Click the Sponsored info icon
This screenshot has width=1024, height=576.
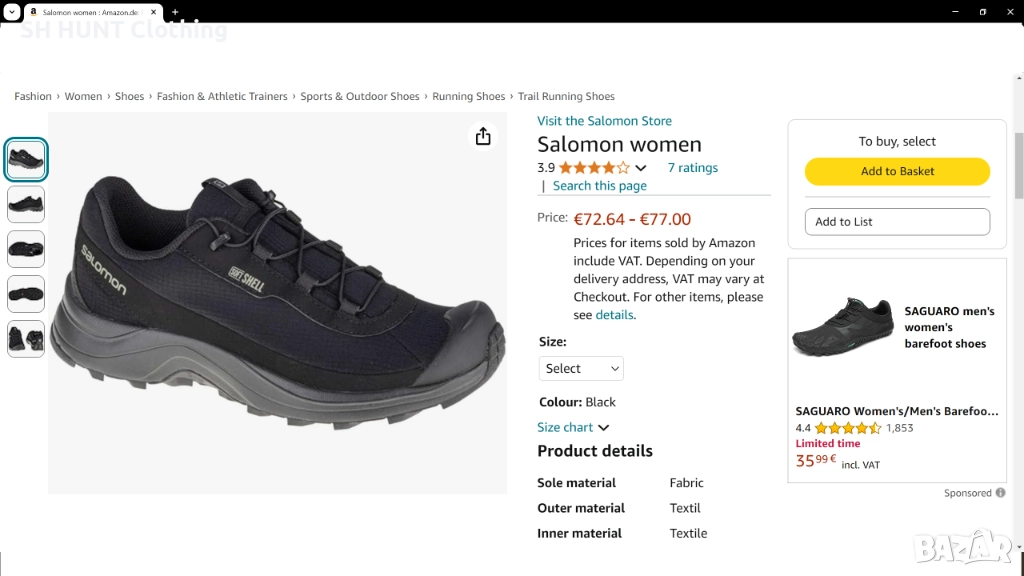click(1001, 493)
